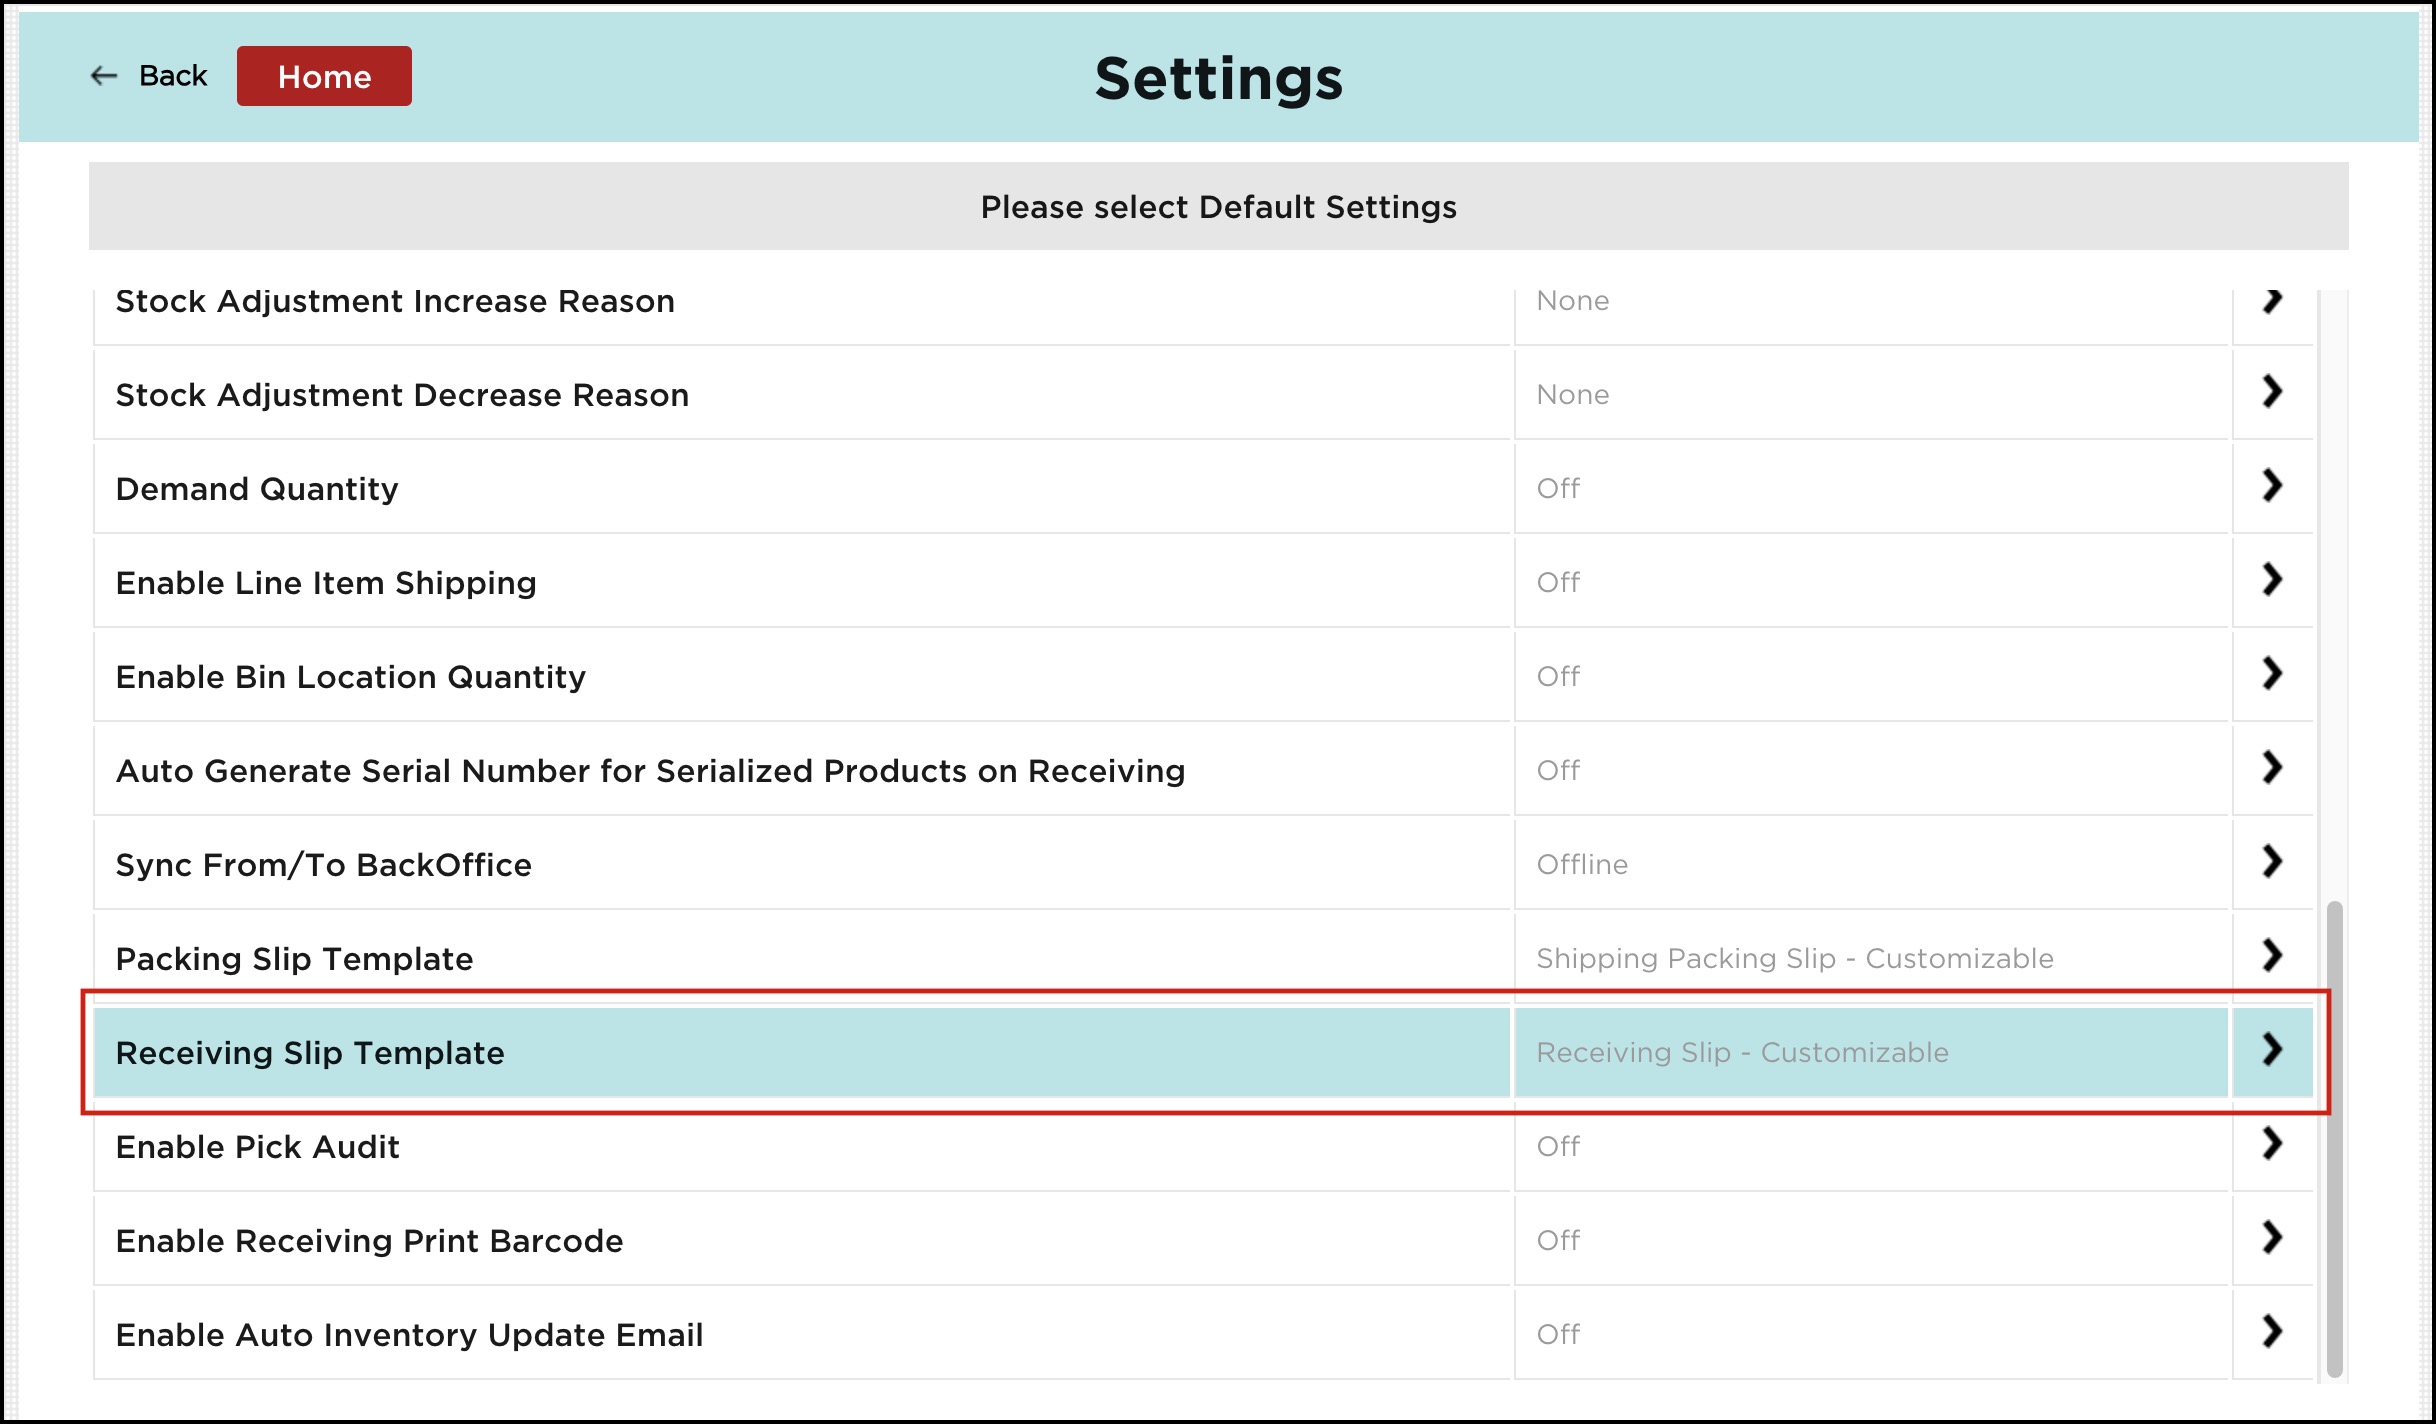Click the vertical scrollbar thumb
Viewport: 2436px width, 1424px height.
pos(2334,1138)
